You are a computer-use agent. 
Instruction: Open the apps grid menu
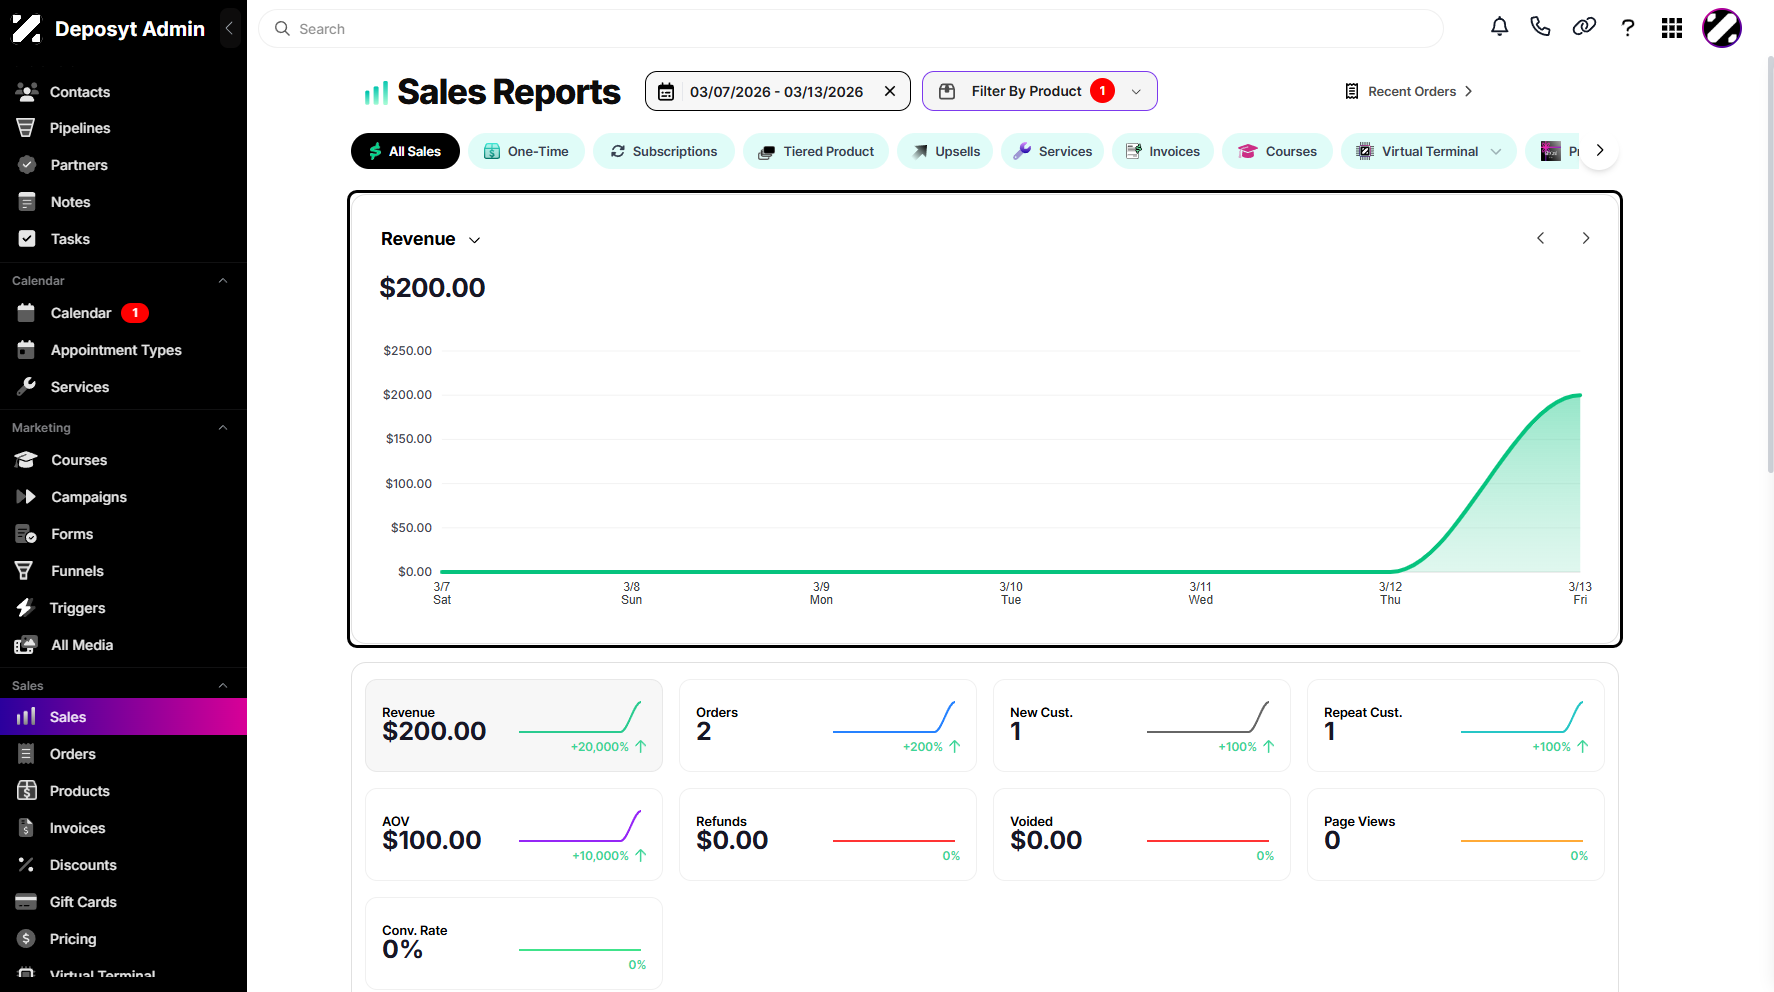point(1672,28)
